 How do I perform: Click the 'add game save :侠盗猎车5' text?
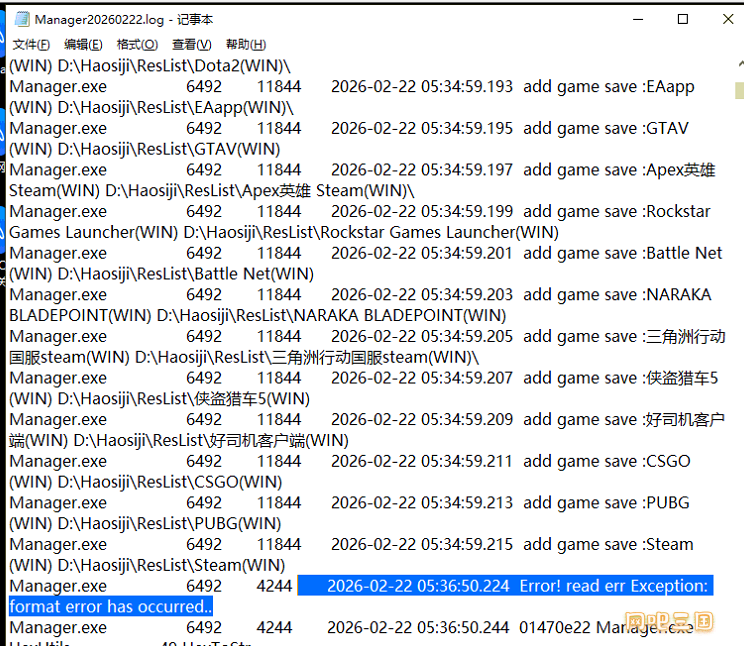(x=621, y=378)
